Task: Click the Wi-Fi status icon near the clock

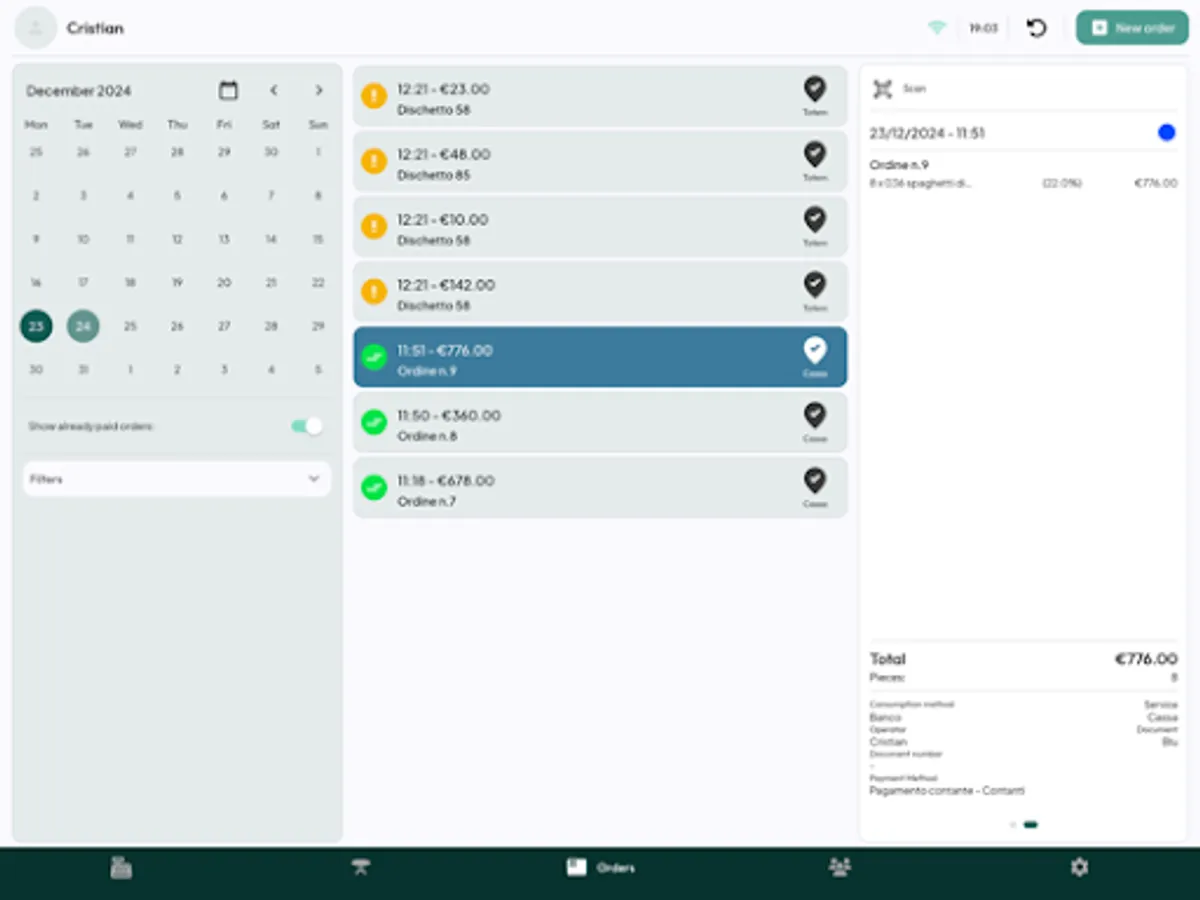Action: click(937, 27)
